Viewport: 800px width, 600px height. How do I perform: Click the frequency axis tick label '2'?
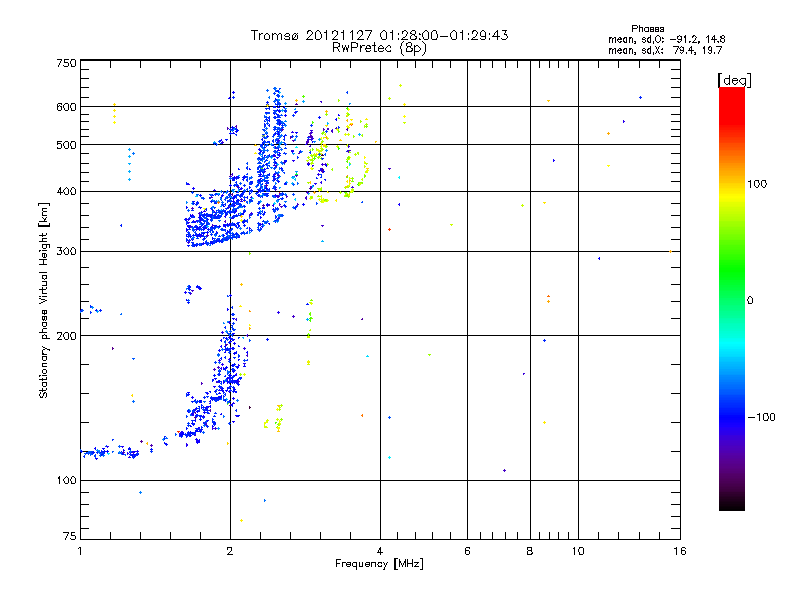(x=230, y=551)
